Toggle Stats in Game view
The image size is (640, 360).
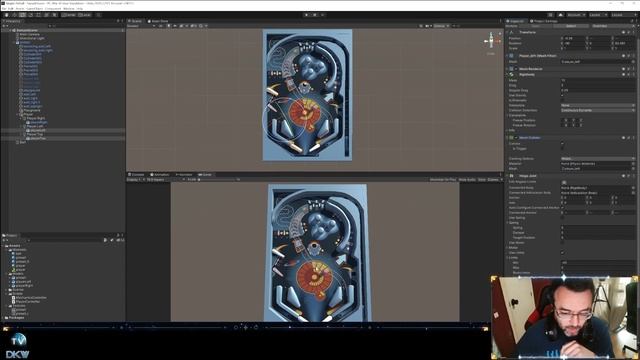tap(482, 180)
